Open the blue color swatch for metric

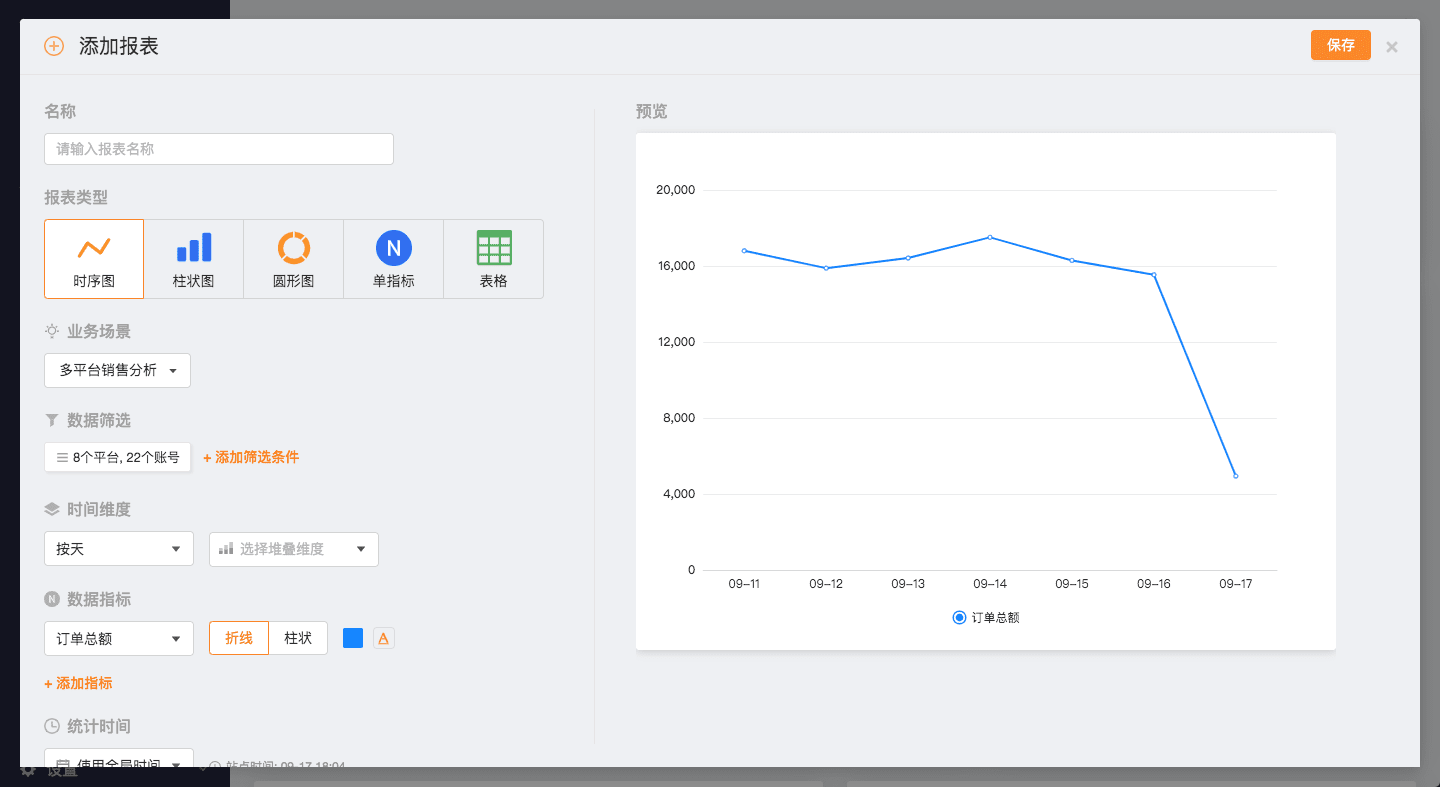click(353, 638)
